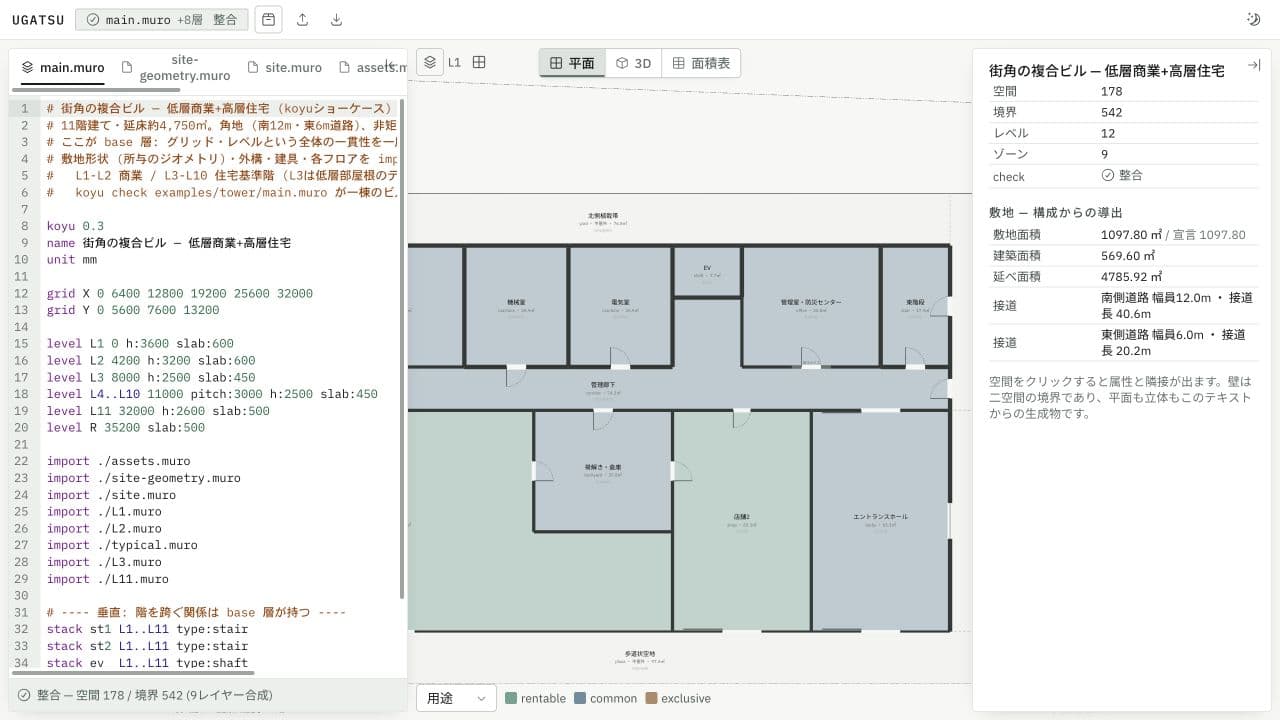
Task: Open the 用途 color-by dropdown
Action: coord(456,698)
